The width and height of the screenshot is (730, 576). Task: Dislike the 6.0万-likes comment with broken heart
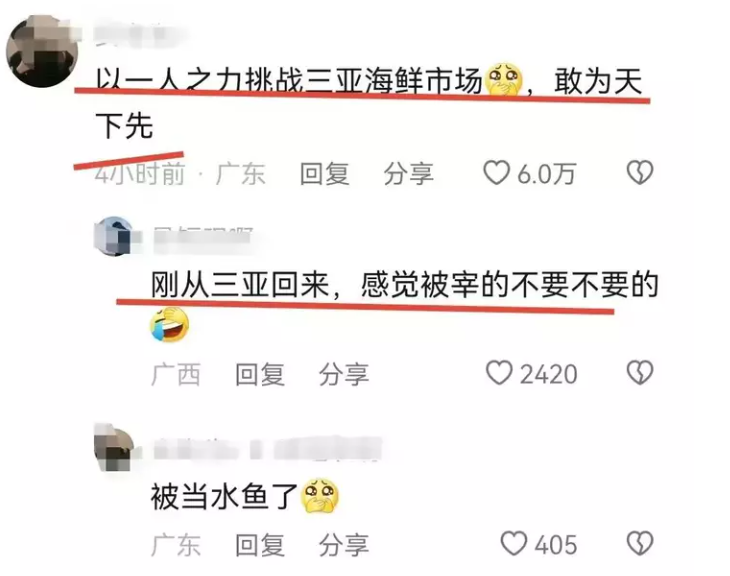(x=640, y=172)
